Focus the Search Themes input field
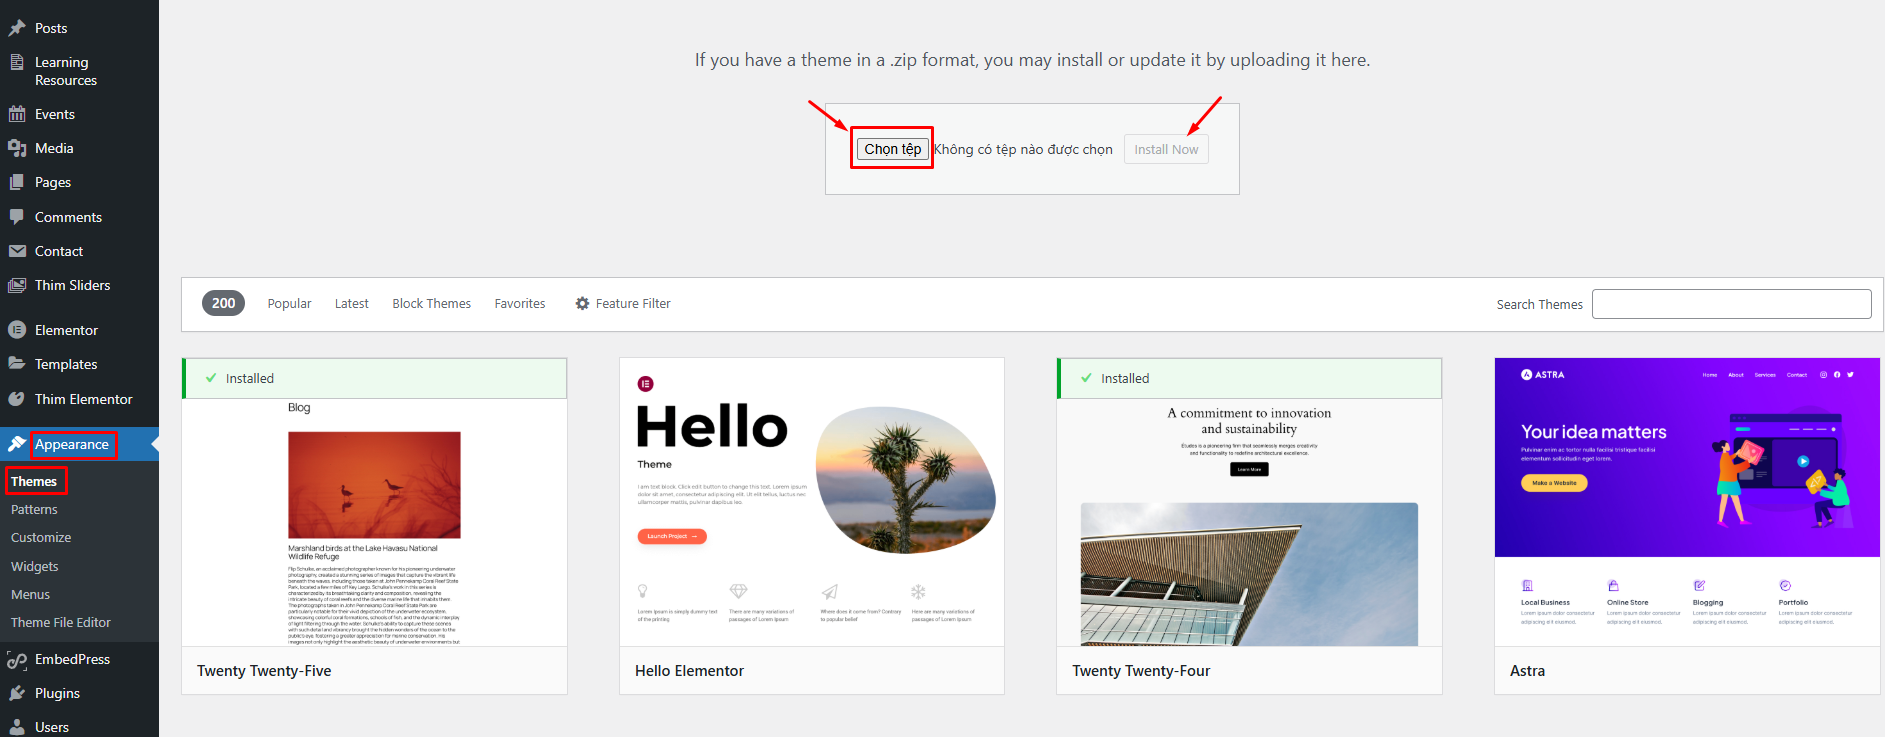Viewport: 1885px width, 737px height. [1731, 304]
